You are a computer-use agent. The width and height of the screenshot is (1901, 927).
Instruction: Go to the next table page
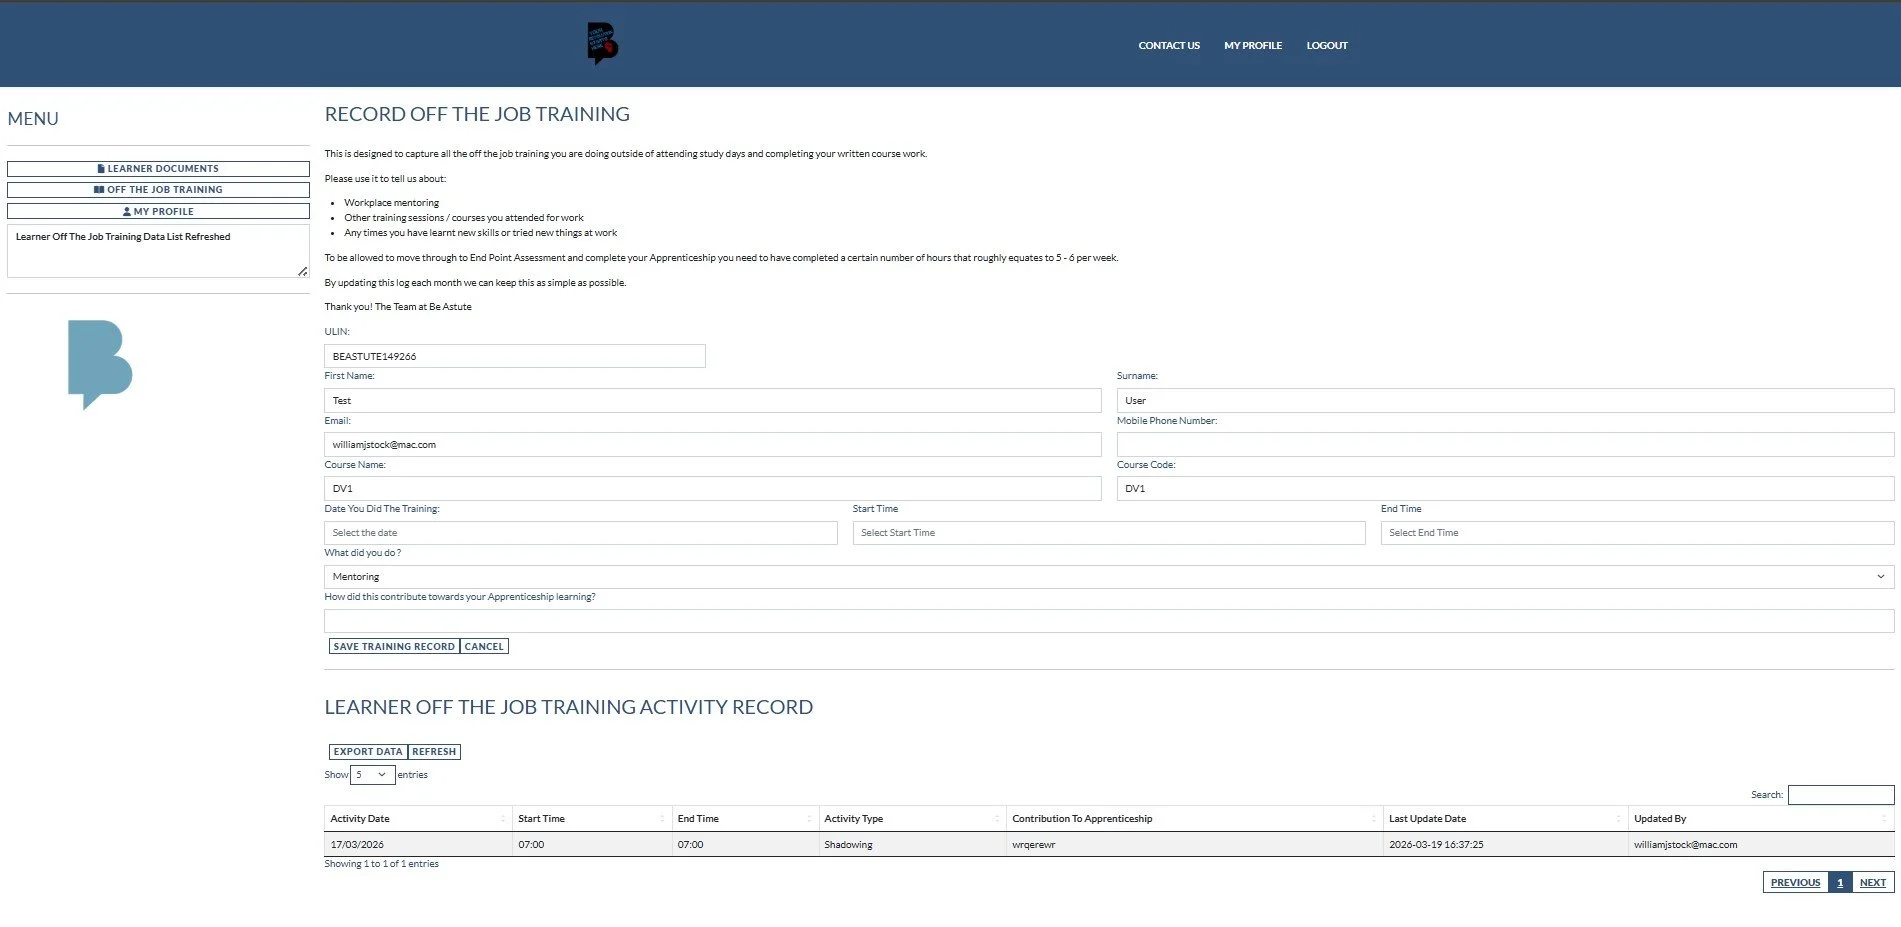tap(1873, 883)
